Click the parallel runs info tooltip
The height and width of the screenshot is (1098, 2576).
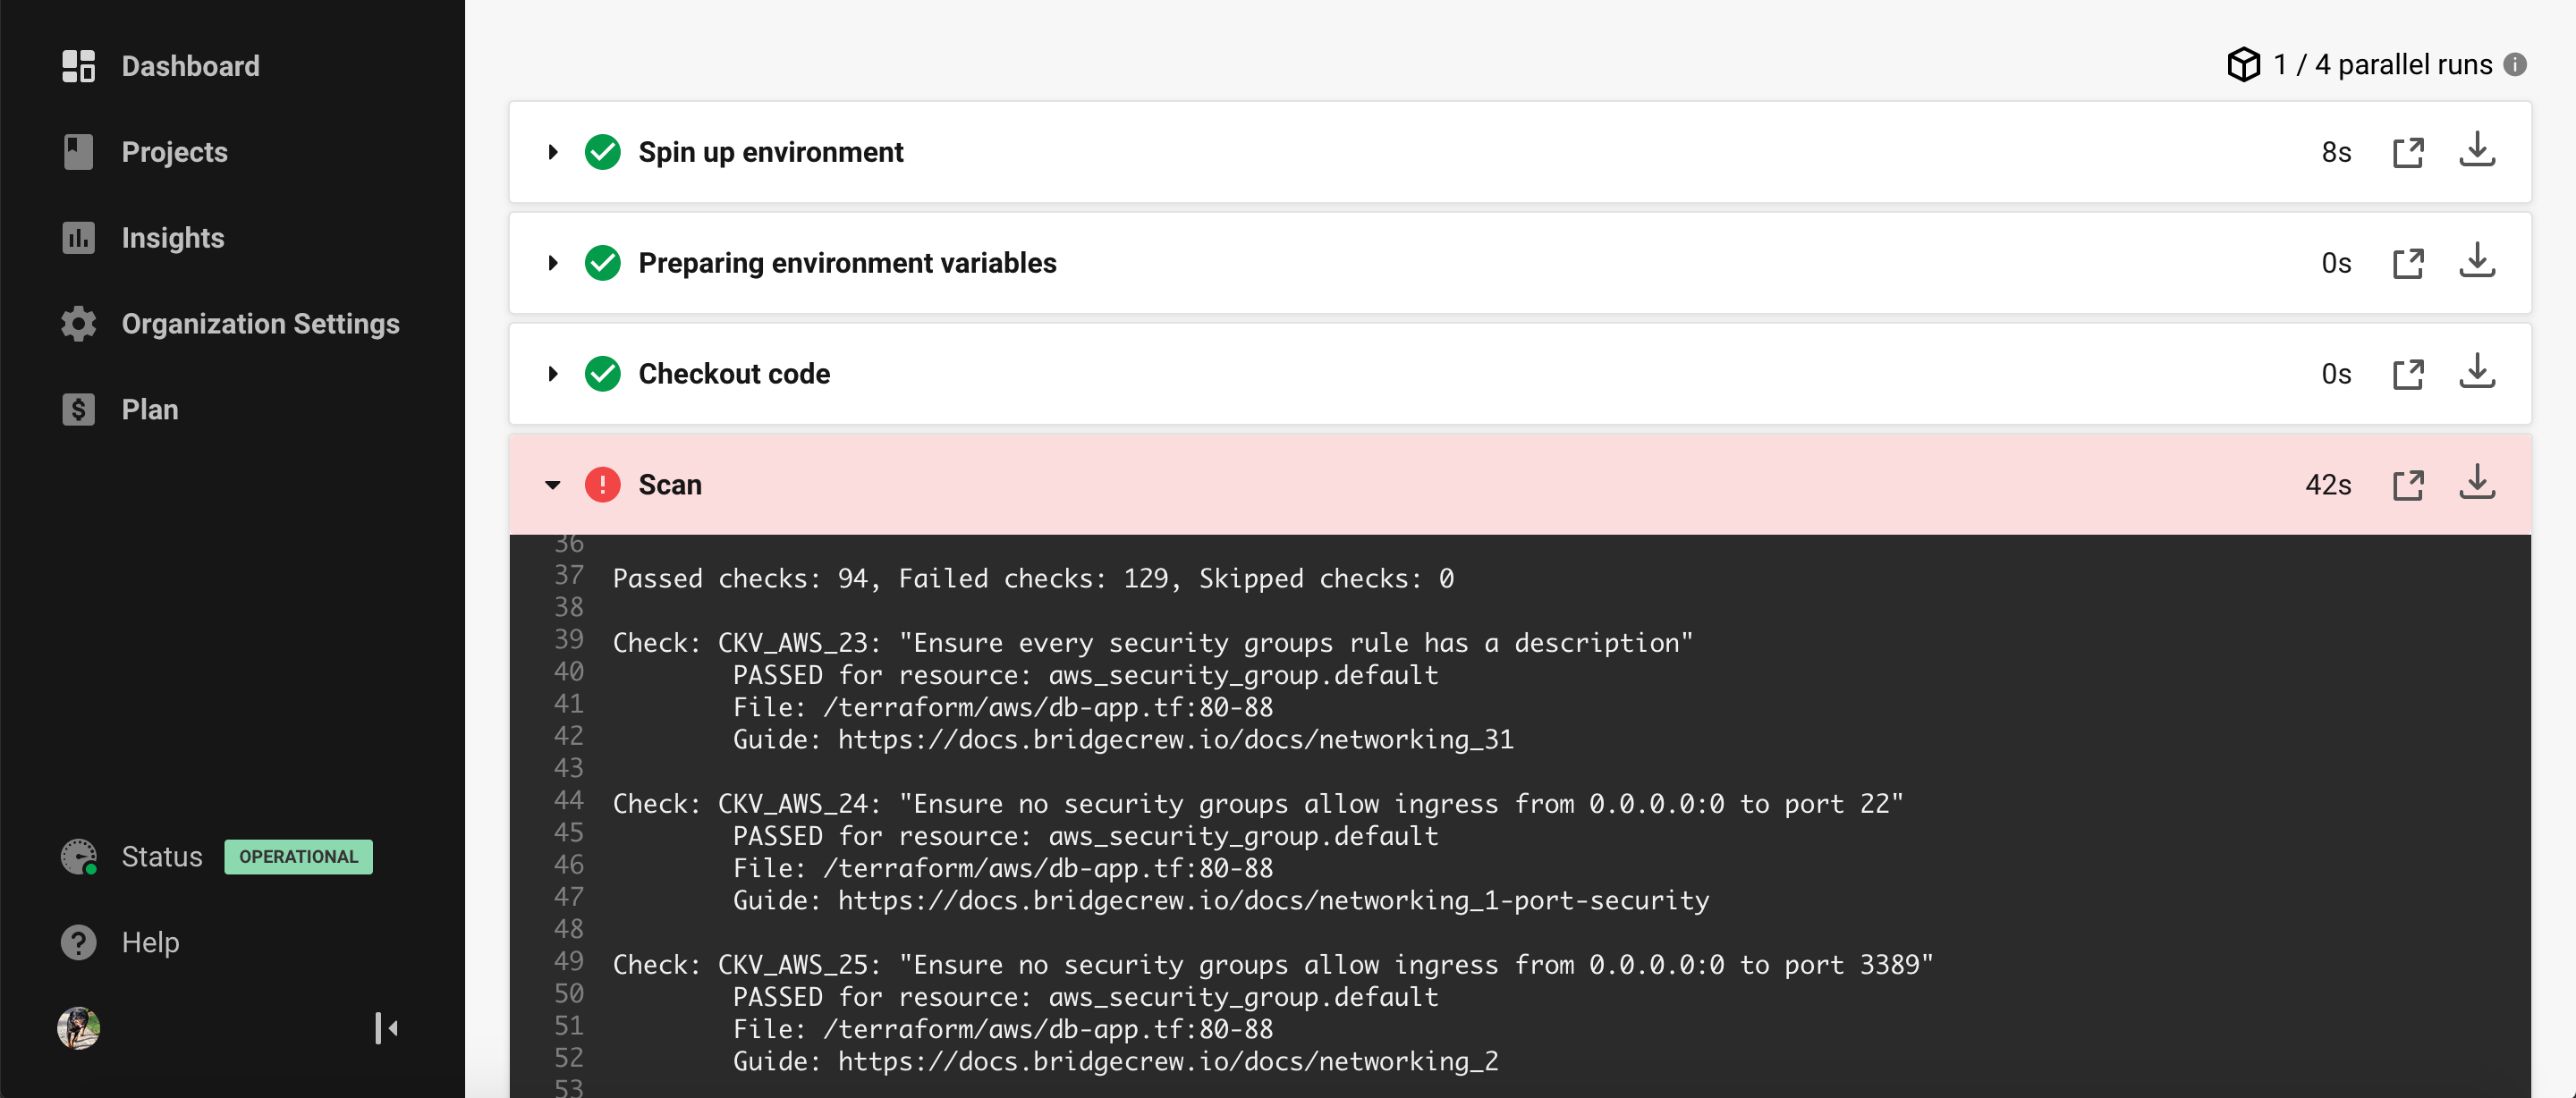coord(2518,64)
